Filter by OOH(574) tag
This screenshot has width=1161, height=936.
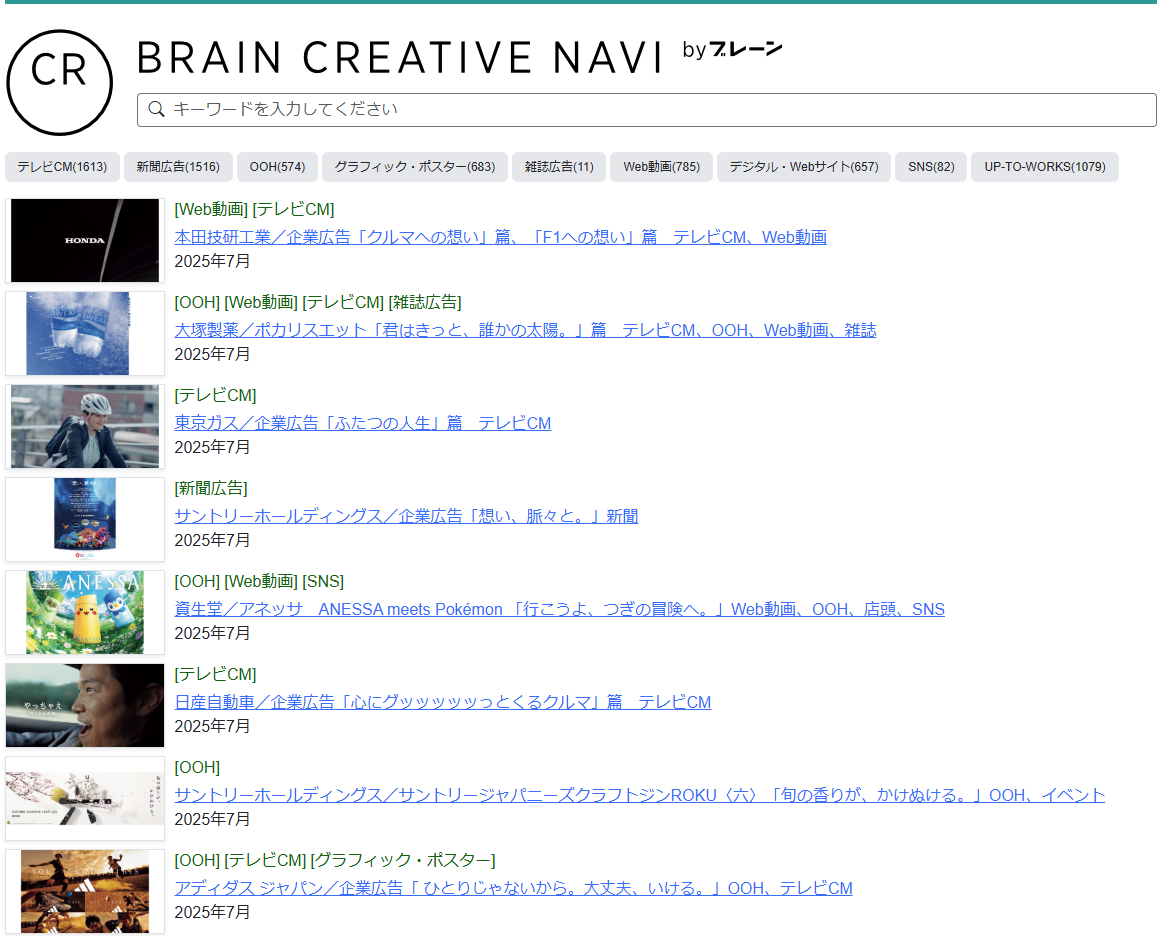(x=277, y=167)
